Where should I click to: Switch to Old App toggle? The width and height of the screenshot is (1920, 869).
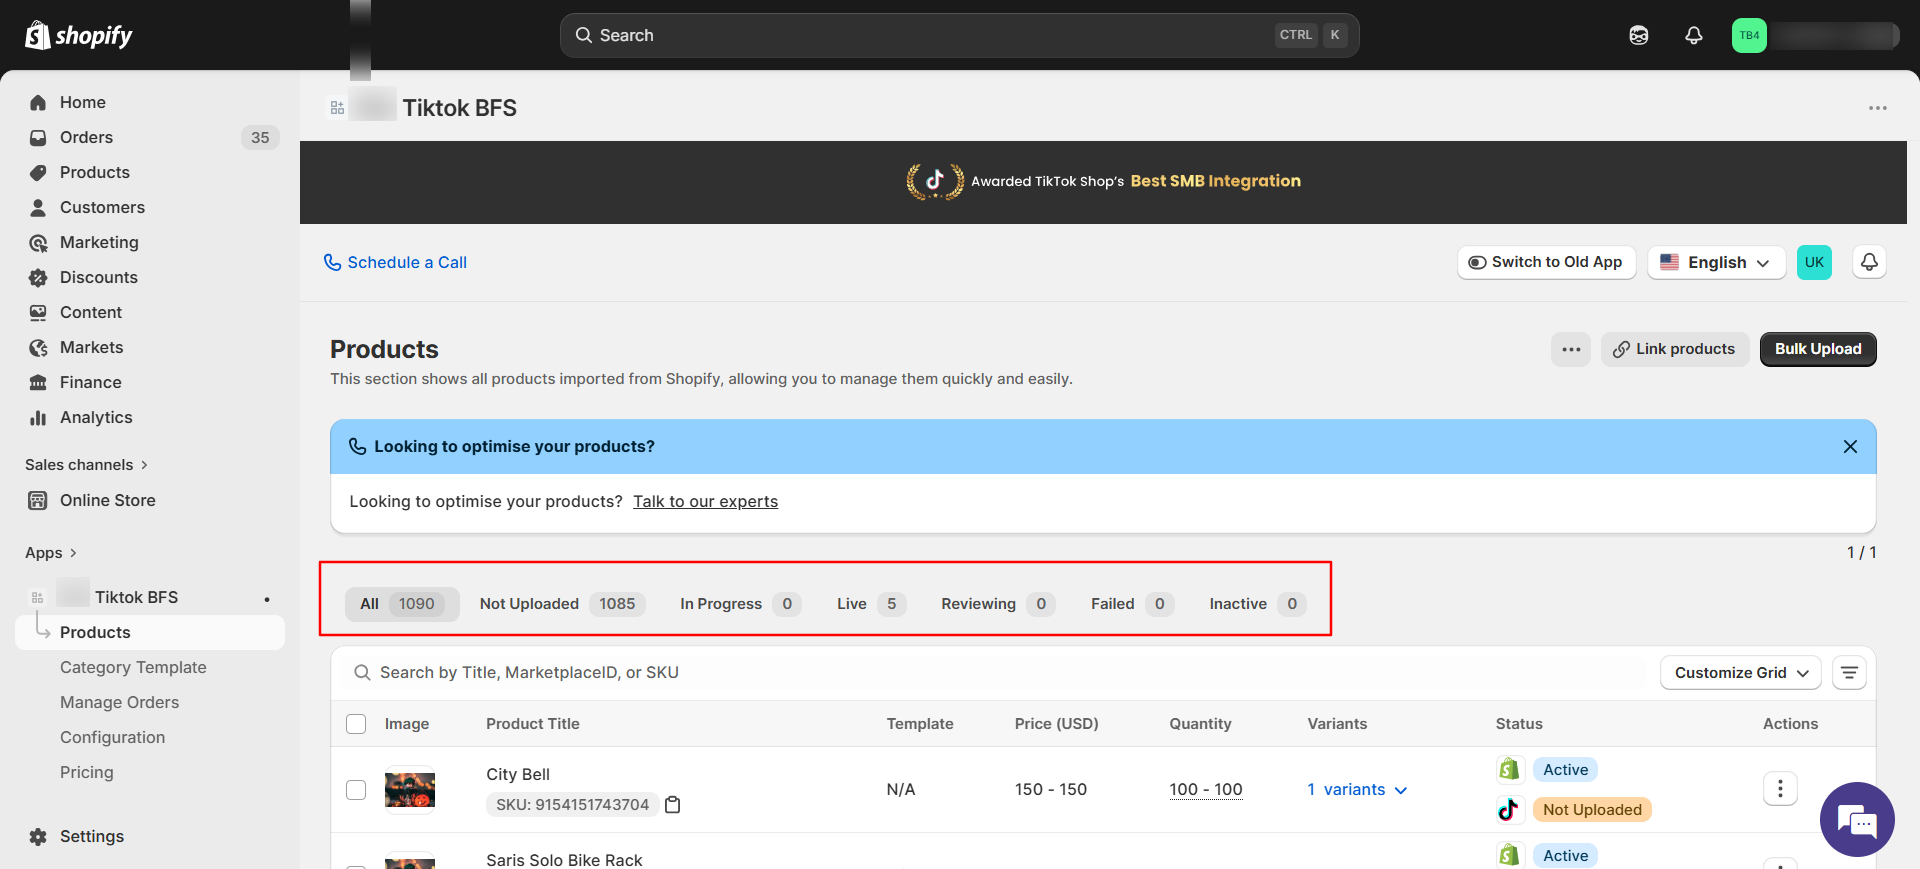[x=1545, y=262]
